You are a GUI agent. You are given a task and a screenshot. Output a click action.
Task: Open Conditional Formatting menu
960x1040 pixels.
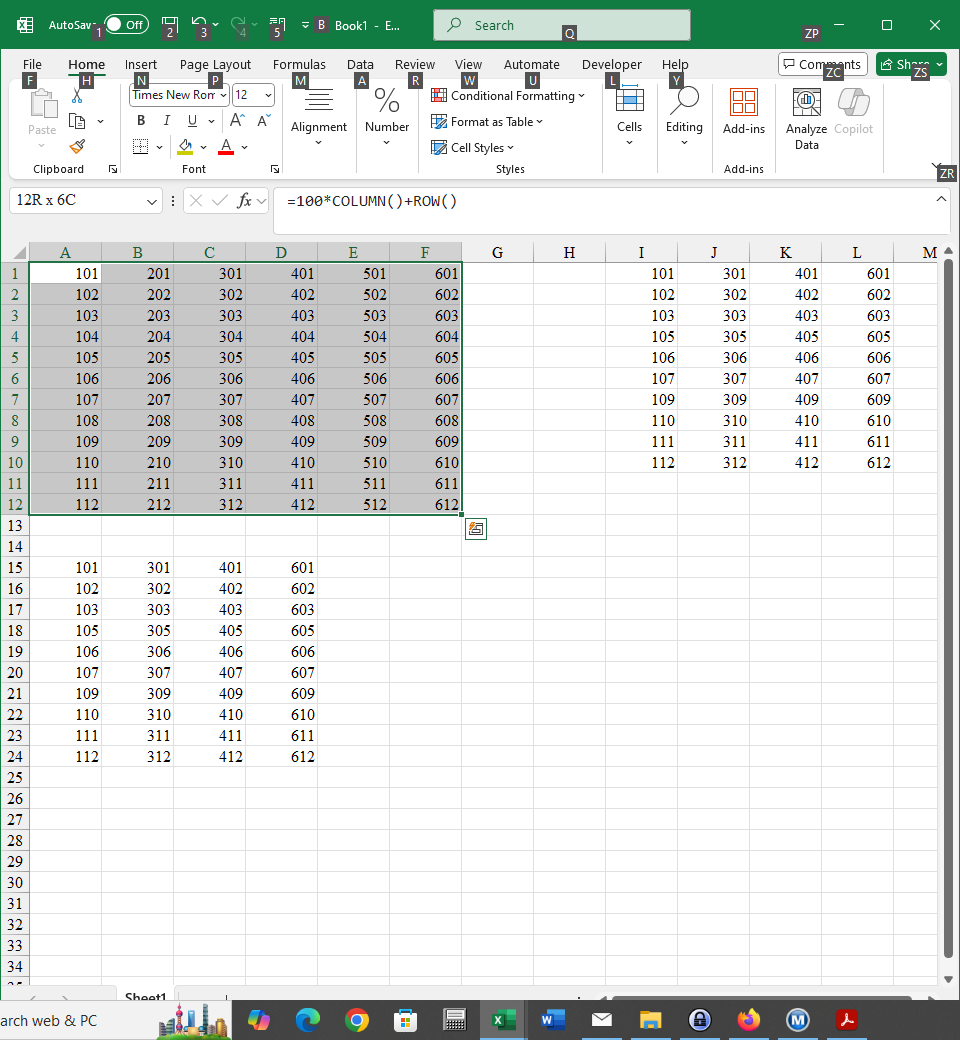tap(508, 96)
